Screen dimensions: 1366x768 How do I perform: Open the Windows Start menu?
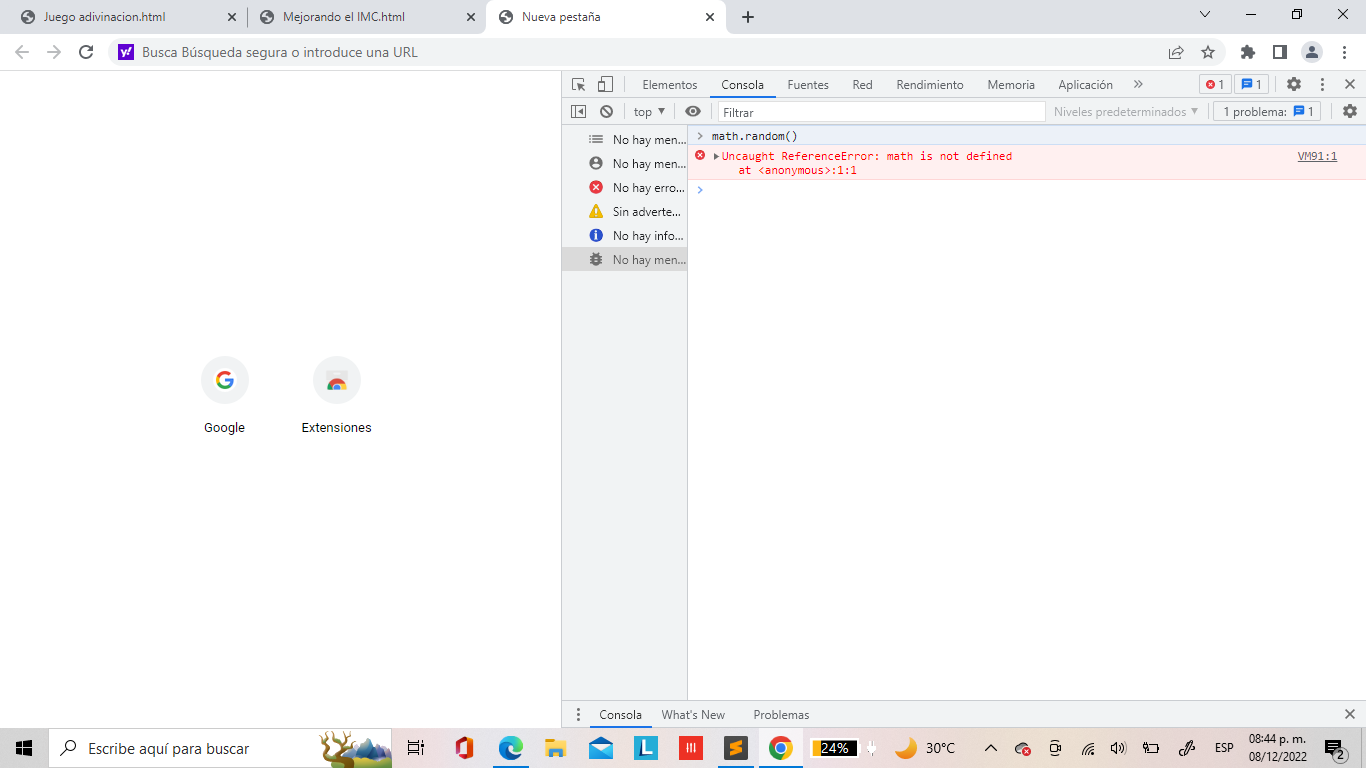coord(24,748)
